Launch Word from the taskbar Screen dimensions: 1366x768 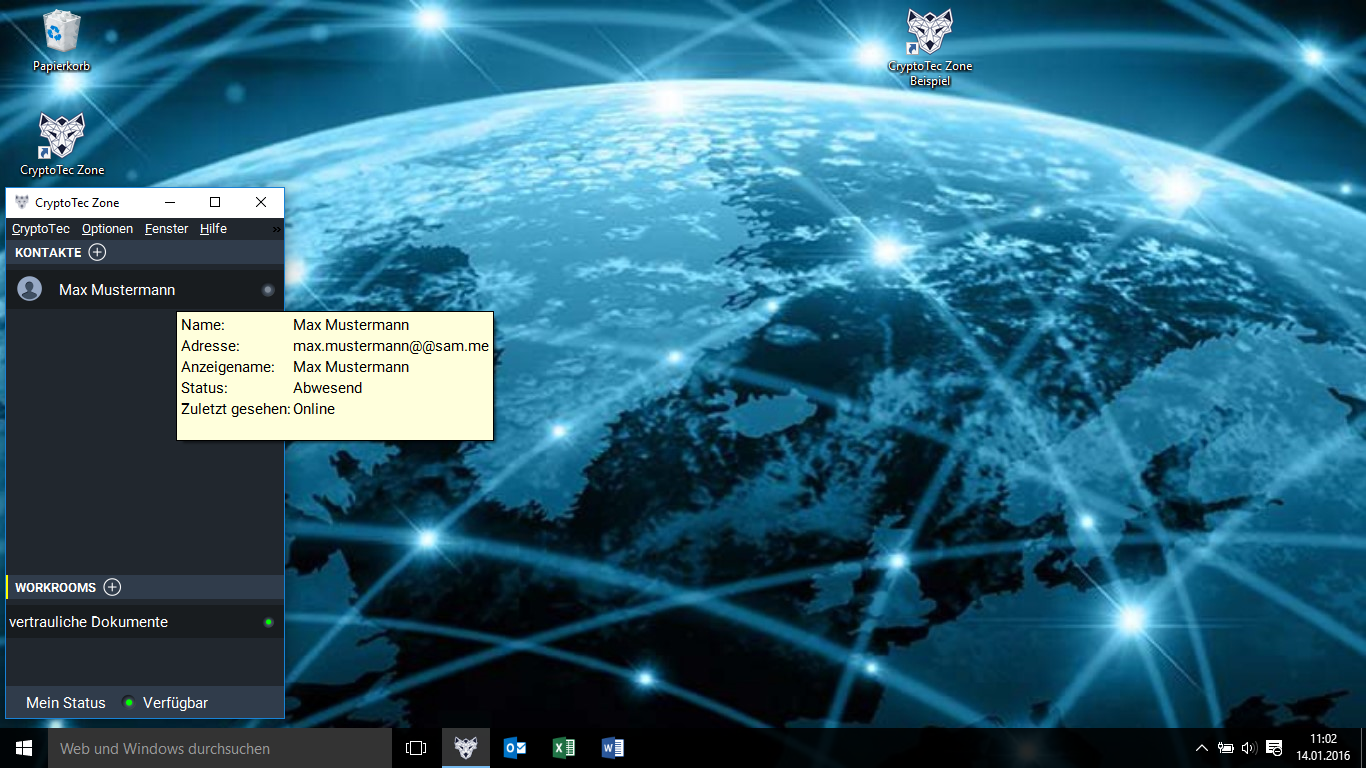(x=613, y=748)
